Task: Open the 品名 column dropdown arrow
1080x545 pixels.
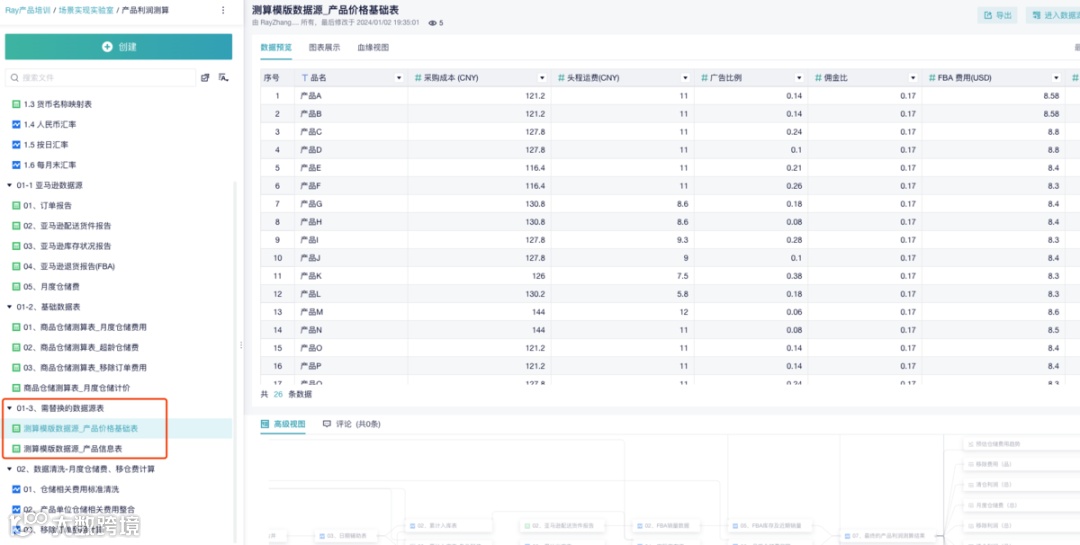Action: 399,78
